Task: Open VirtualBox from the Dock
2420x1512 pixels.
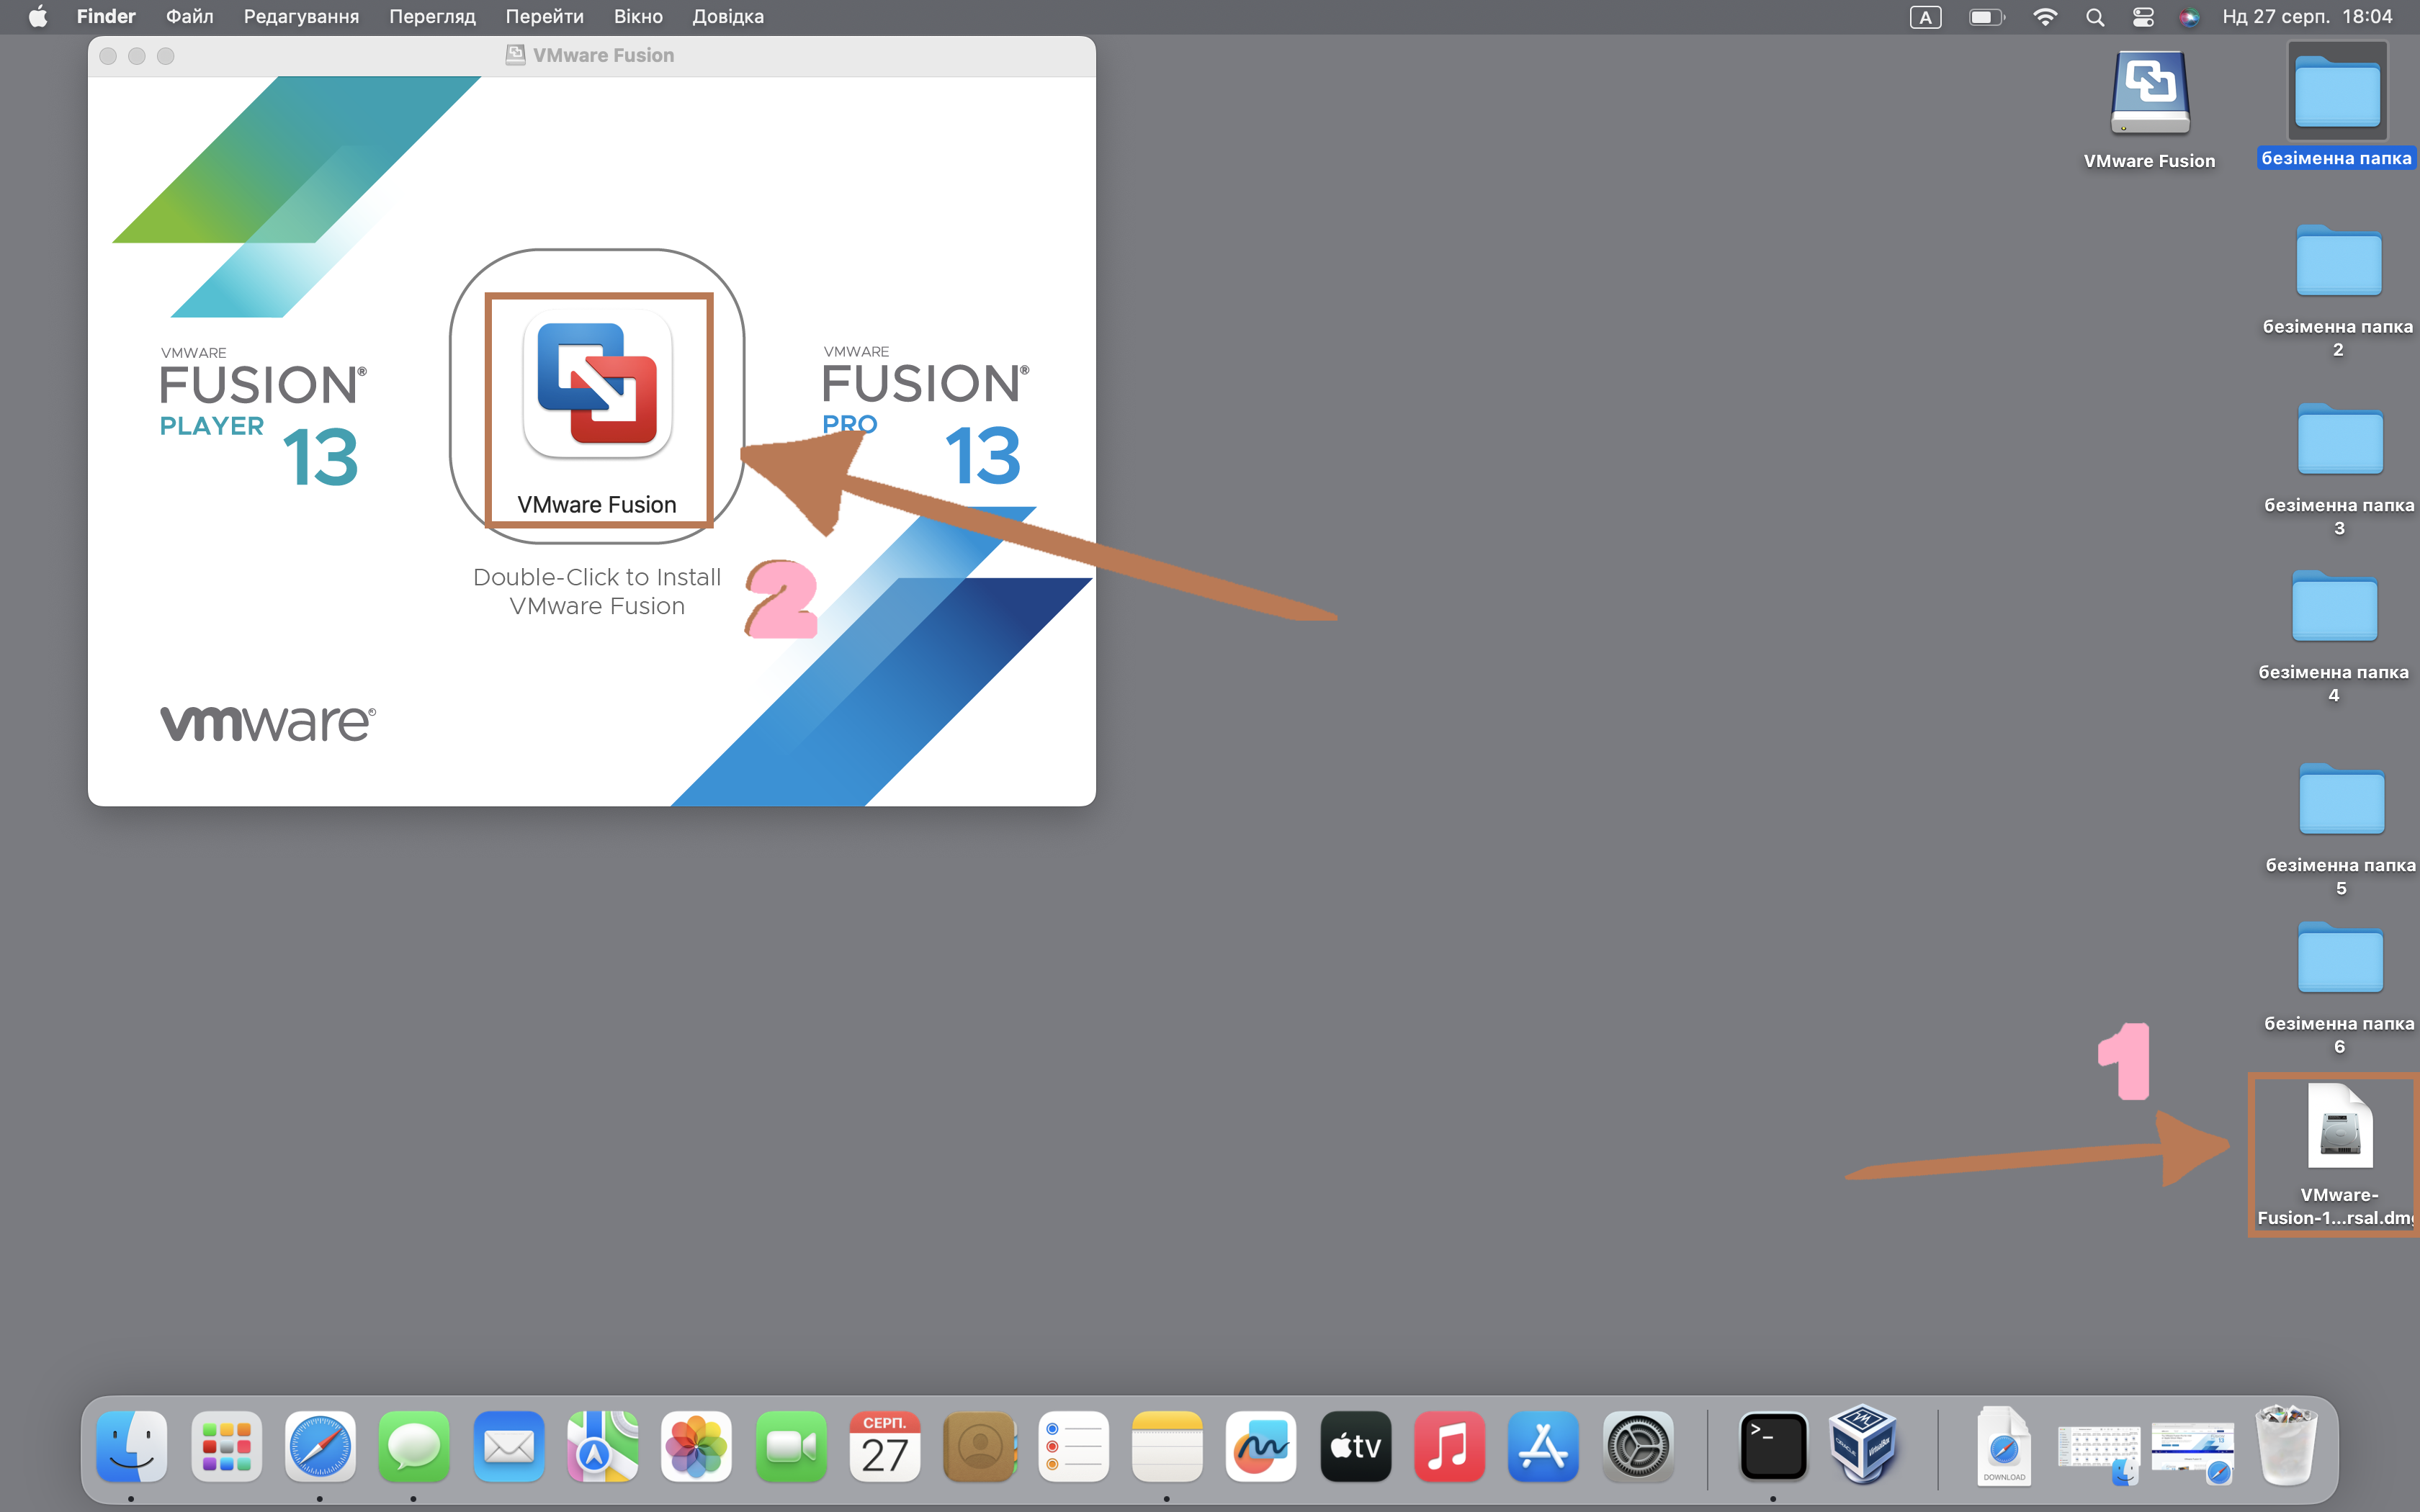Action: pos(1863,1444)
